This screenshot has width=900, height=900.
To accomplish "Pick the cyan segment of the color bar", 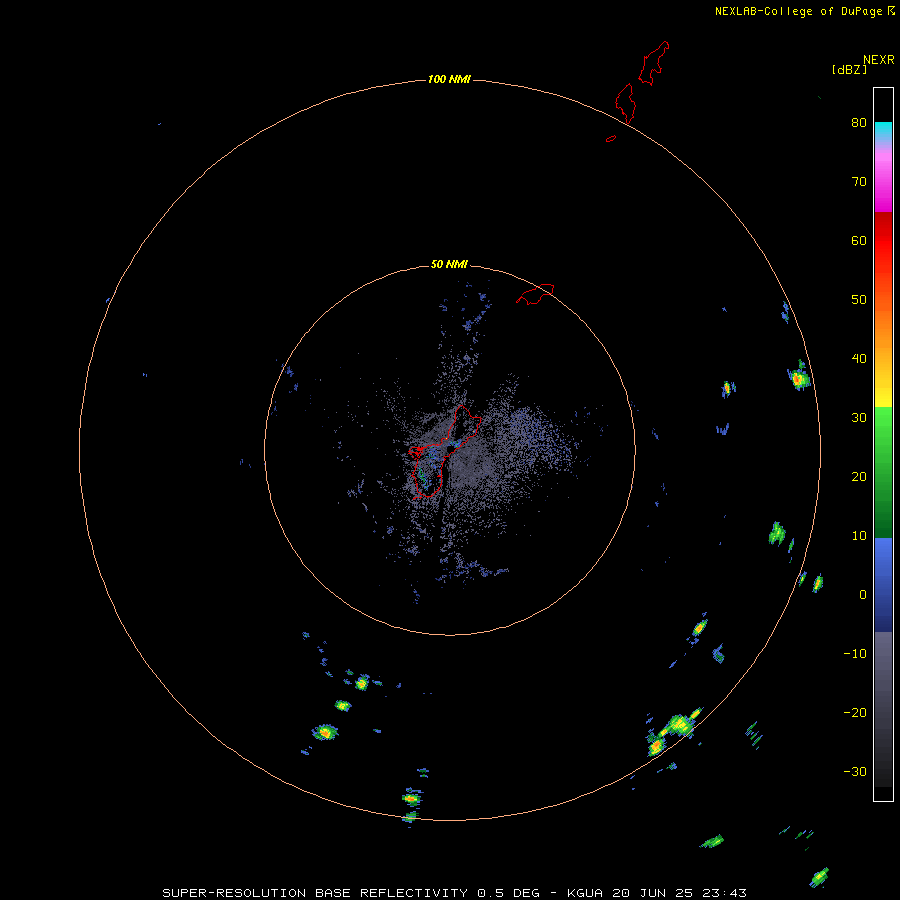I will [x=883, y=130].
